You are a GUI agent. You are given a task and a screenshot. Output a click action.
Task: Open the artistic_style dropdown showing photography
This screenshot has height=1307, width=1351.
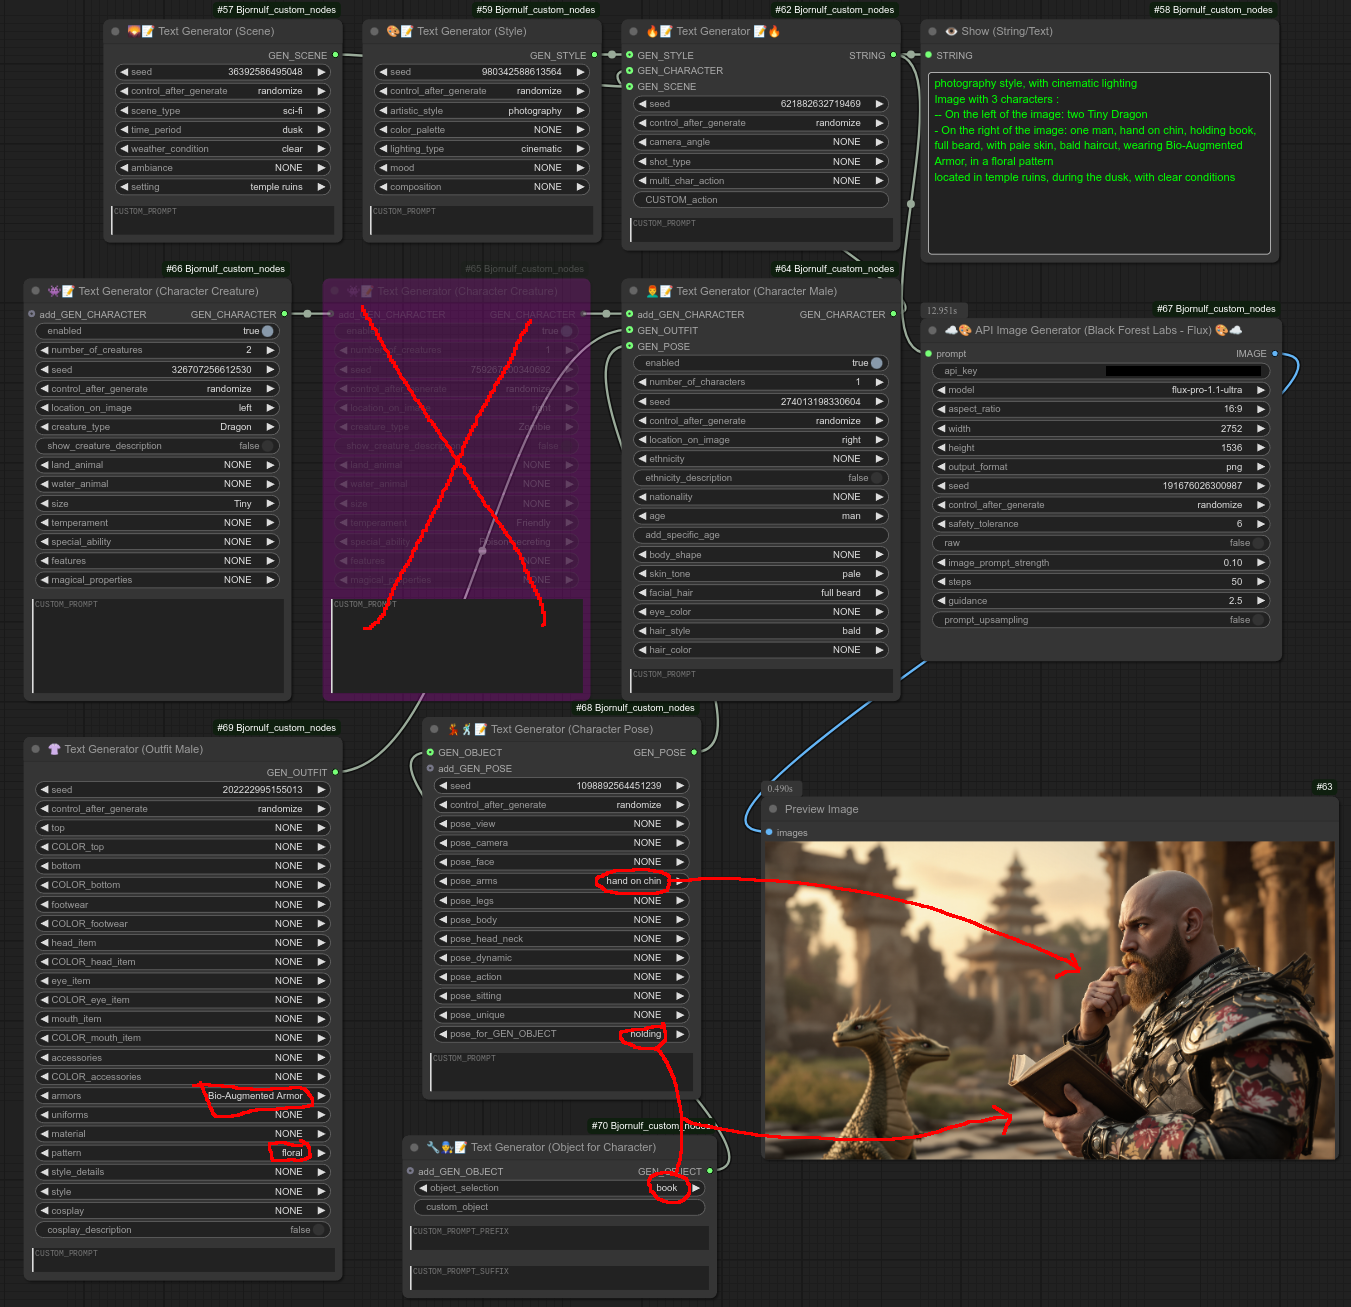coord(481,111)
